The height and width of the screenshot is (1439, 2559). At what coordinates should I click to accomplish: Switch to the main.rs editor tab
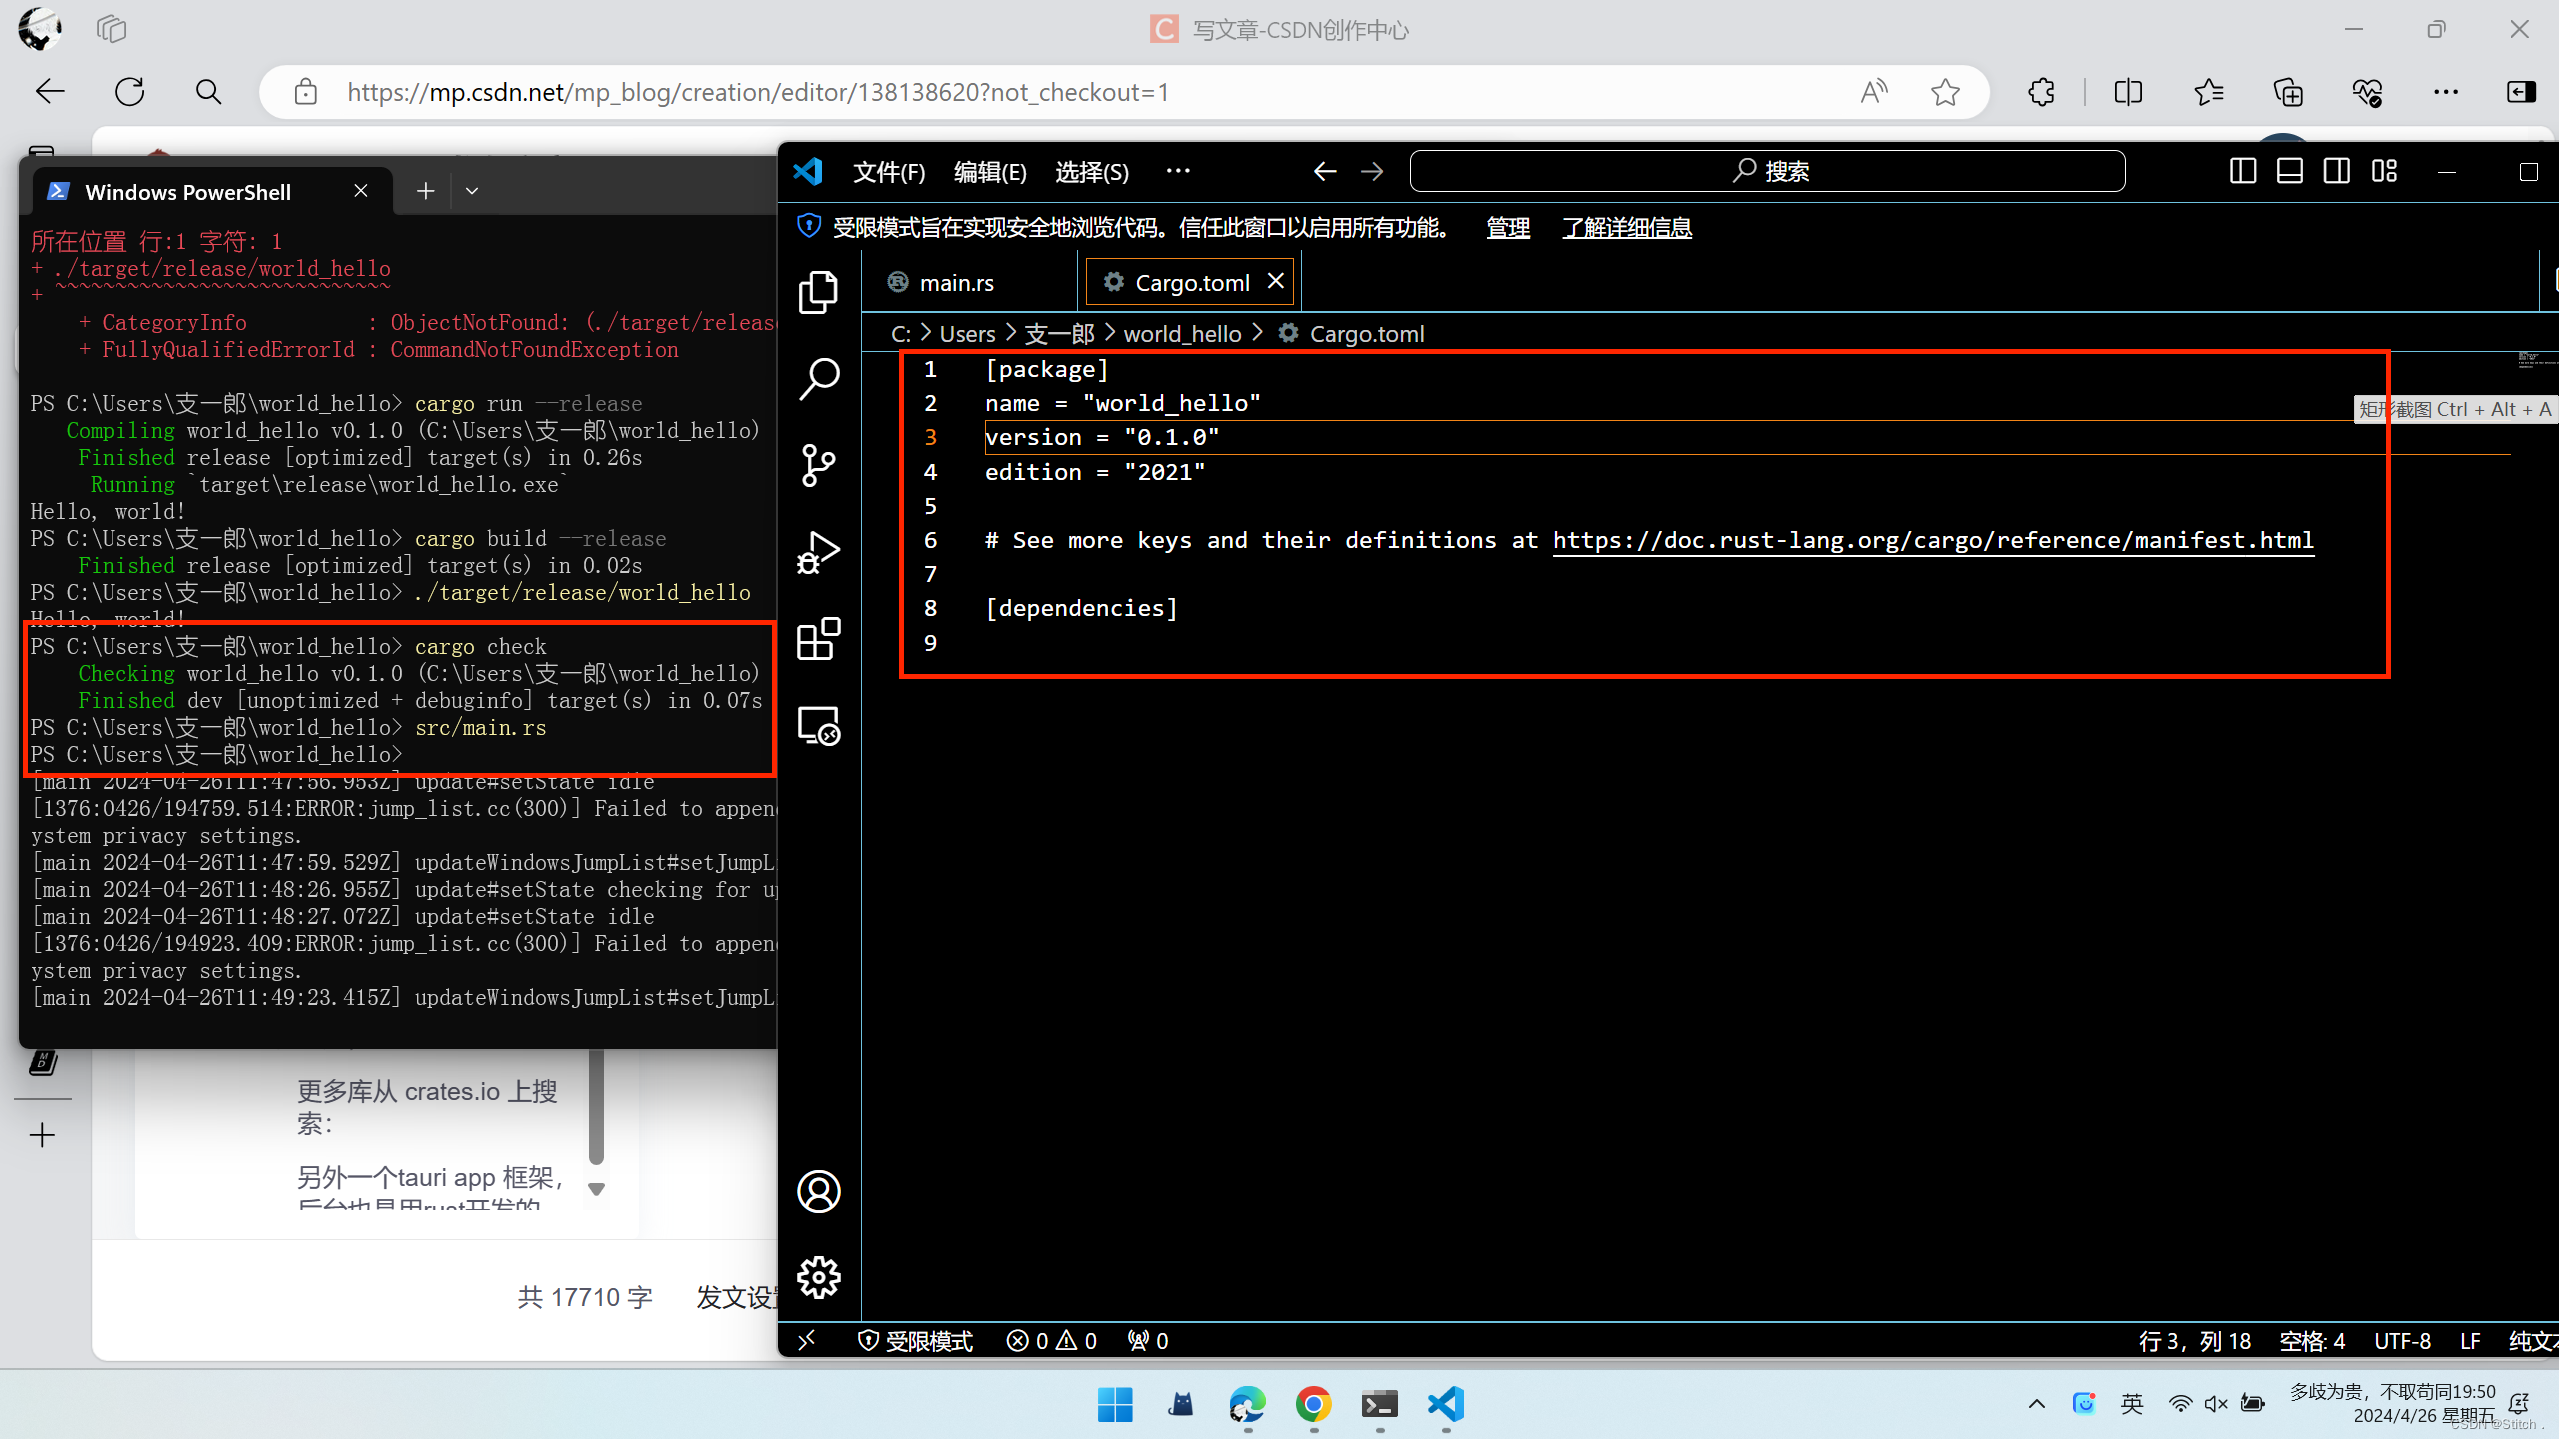point(956,283)
